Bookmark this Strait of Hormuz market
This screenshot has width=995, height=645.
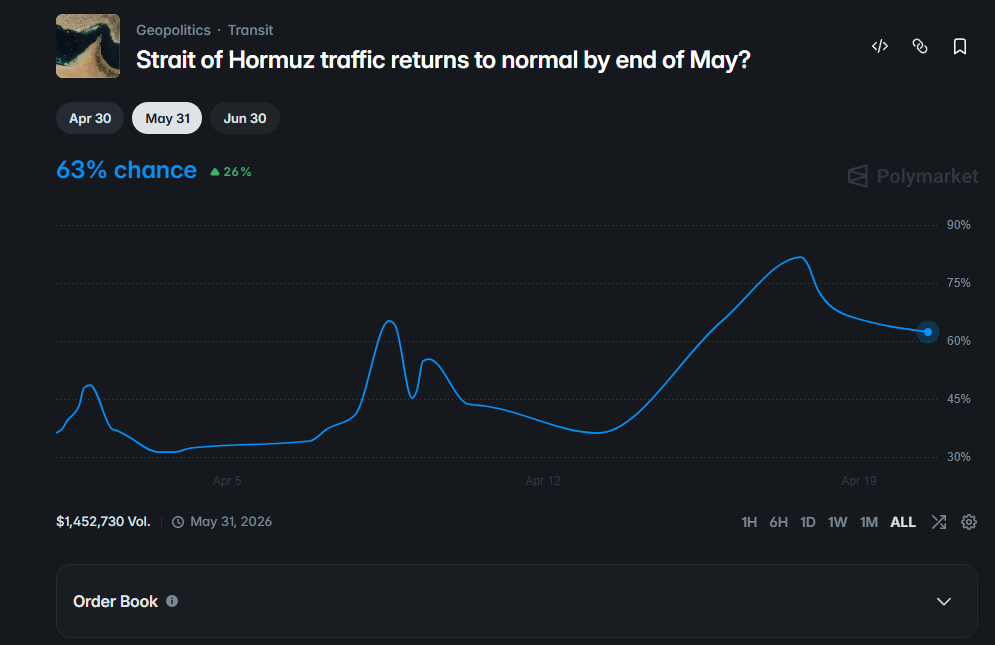[960, 46]
